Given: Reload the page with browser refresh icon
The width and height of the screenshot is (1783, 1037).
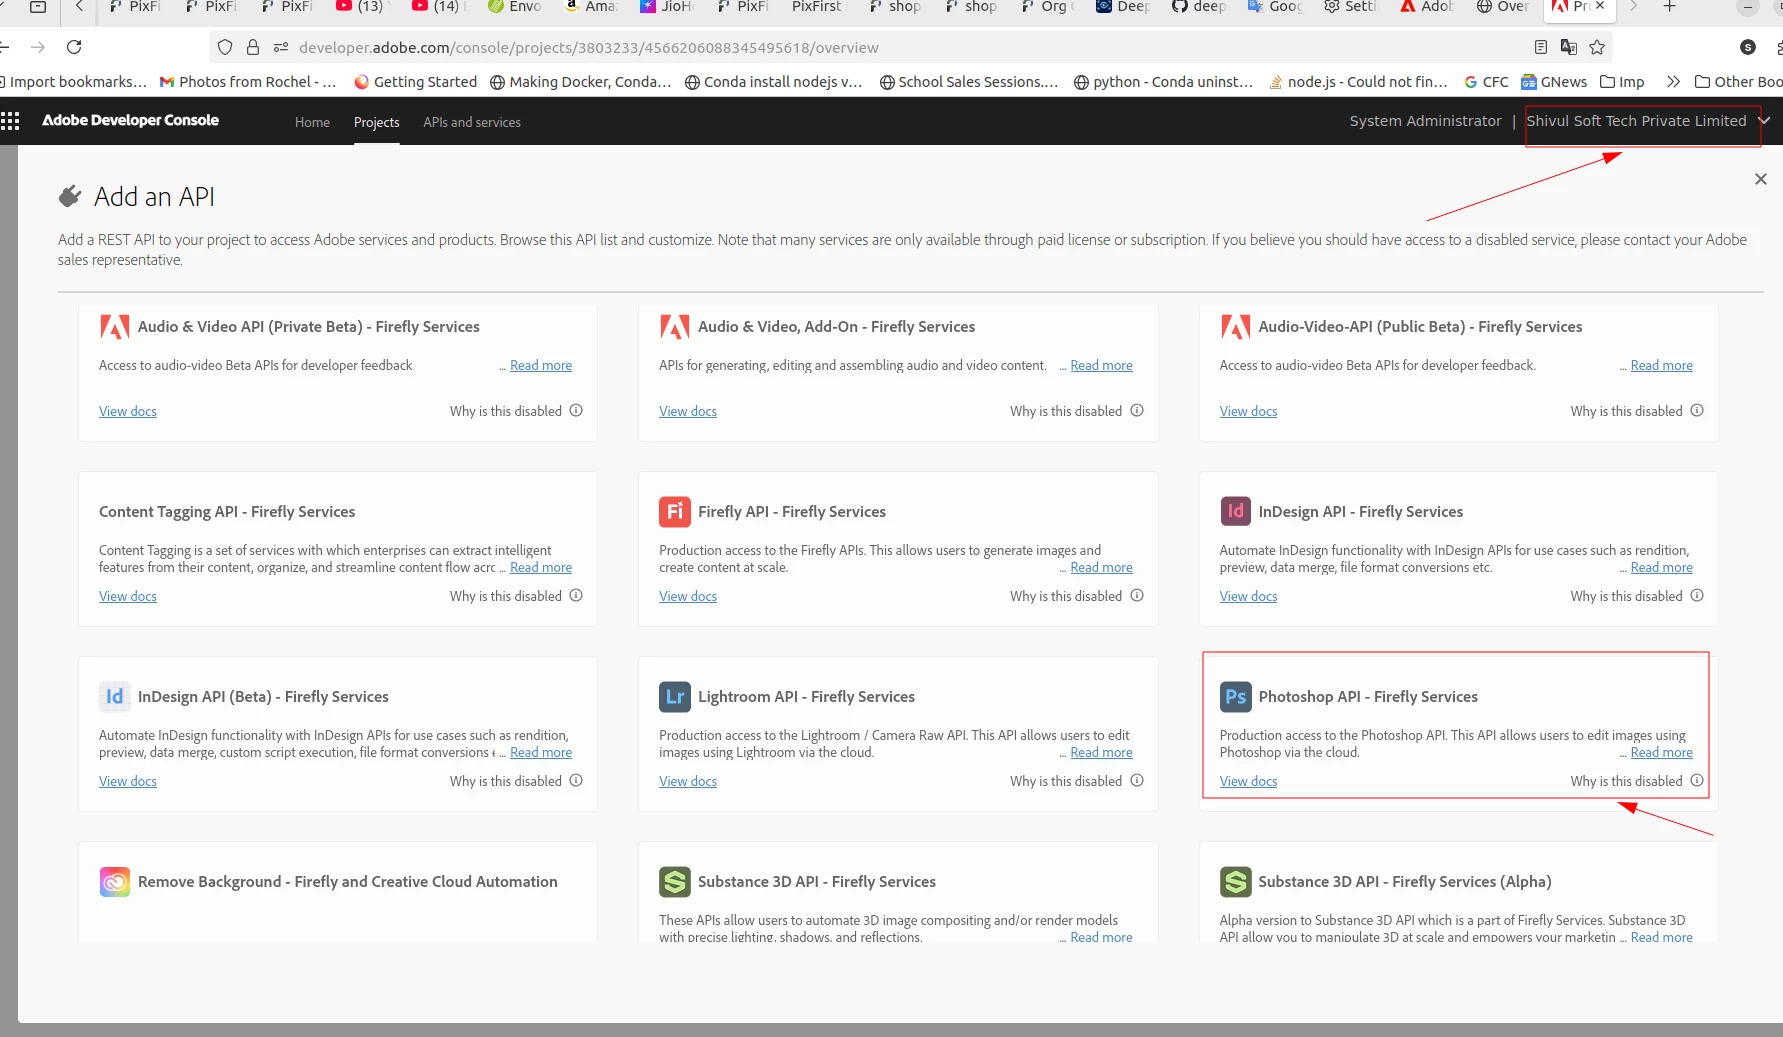Looking at the screenshot, I should point(74,47).
